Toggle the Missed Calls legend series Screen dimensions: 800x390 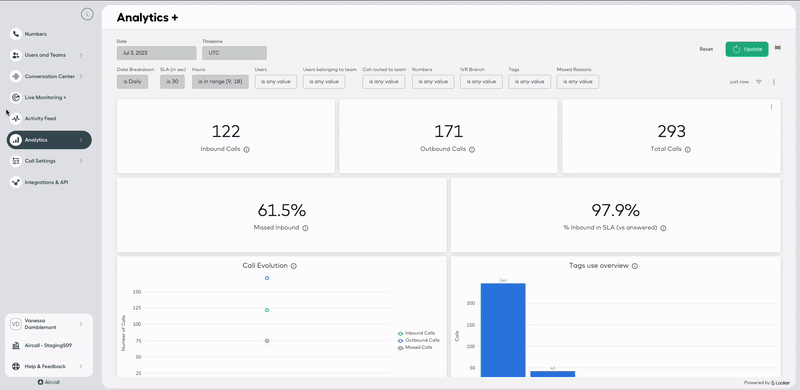click(x=415, y=347)
